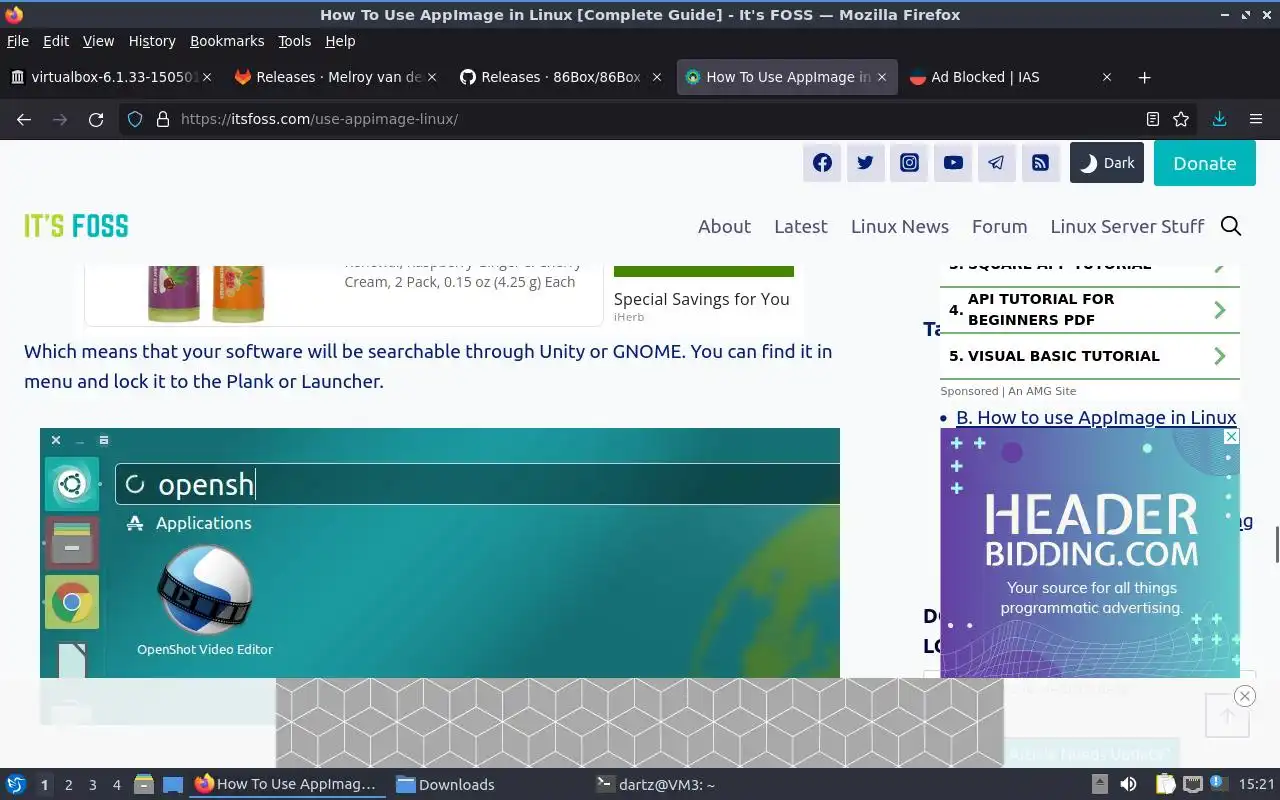
Task: Open the RSS feed icon
Action: coord(1040,163)
